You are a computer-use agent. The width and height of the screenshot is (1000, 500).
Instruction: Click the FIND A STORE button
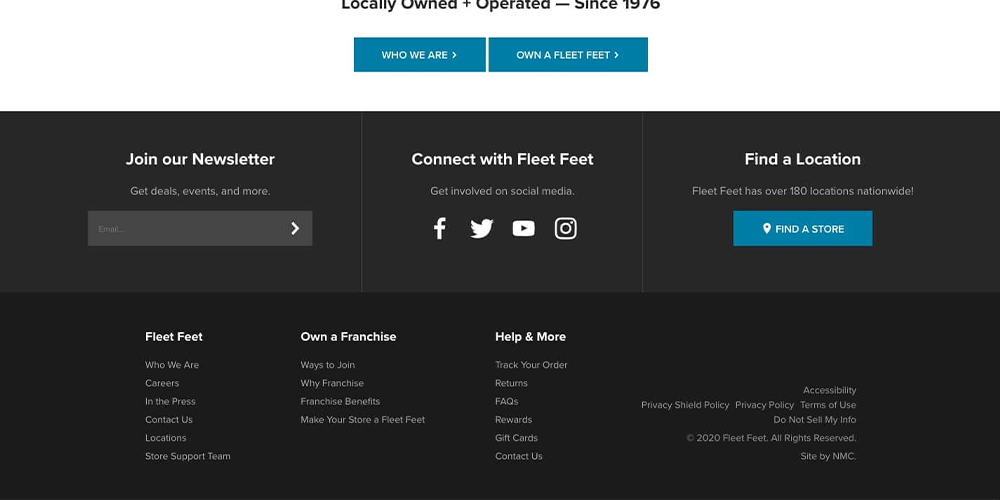[803, 228]
